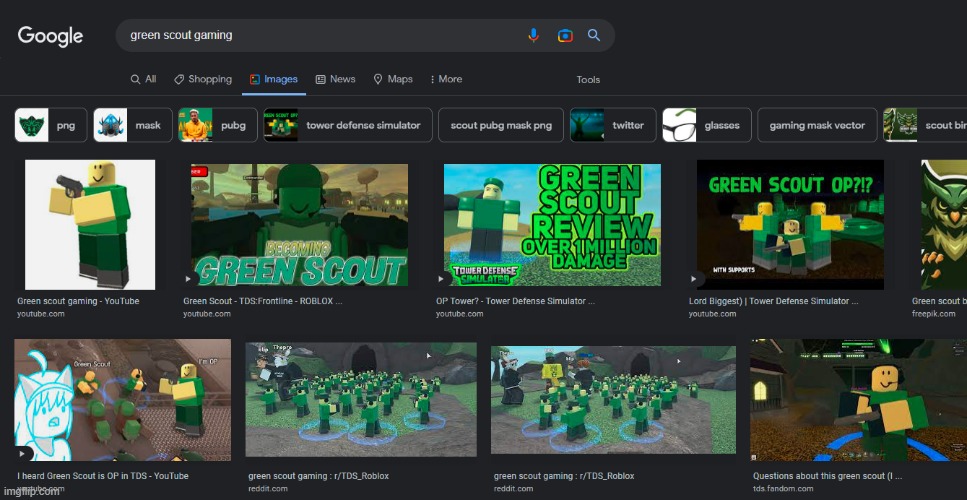967x500 pixels.
Task: Open fandom green scout headset image
Action: tap(858, 400)
